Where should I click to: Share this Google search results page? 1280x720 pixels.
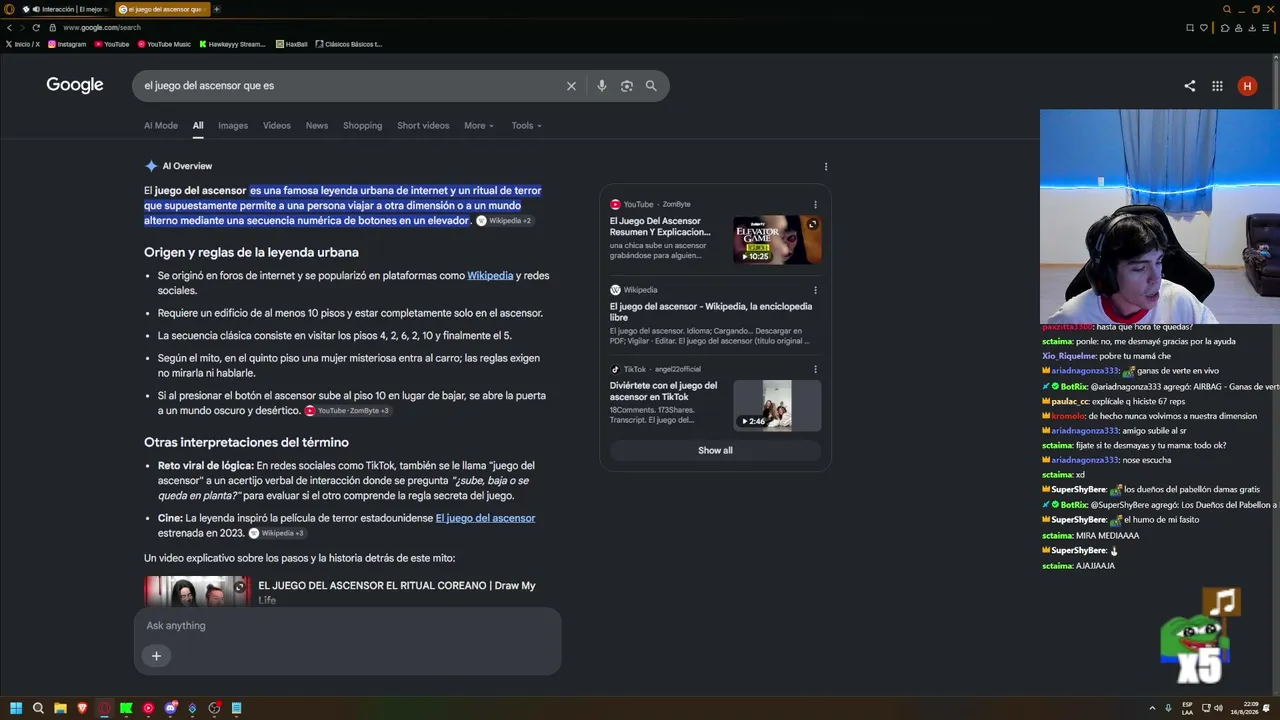pyautogui.click(x=1189, y=86)
